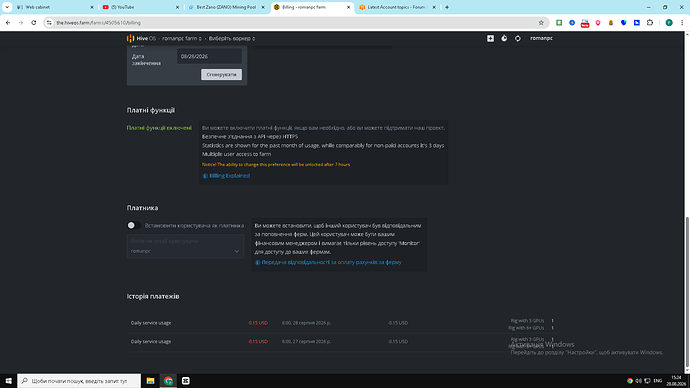Click the Chrome icon in the taskbar
The image size is (690, 388).
pos(168,381)
